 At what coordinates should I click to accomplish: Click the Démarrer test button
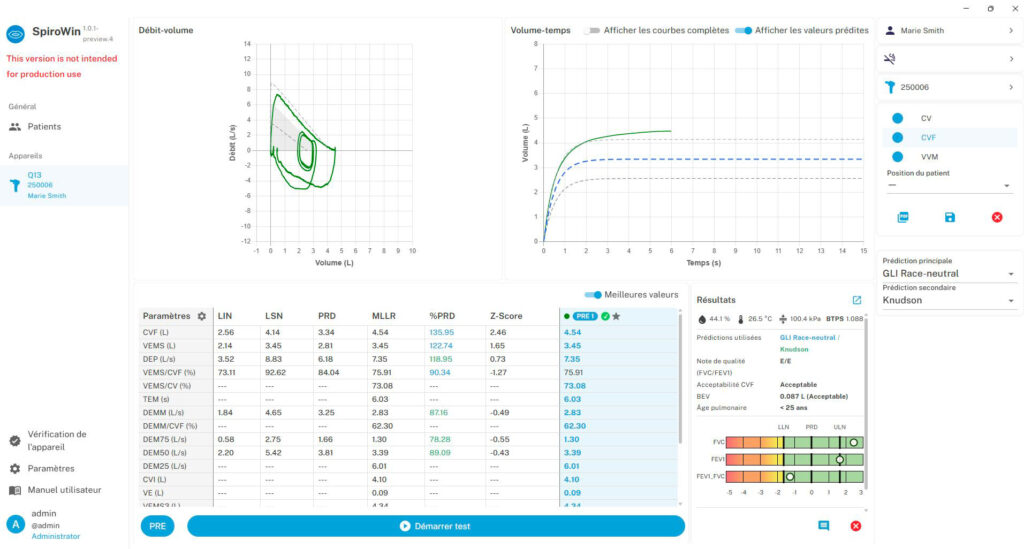click(436, 526)
